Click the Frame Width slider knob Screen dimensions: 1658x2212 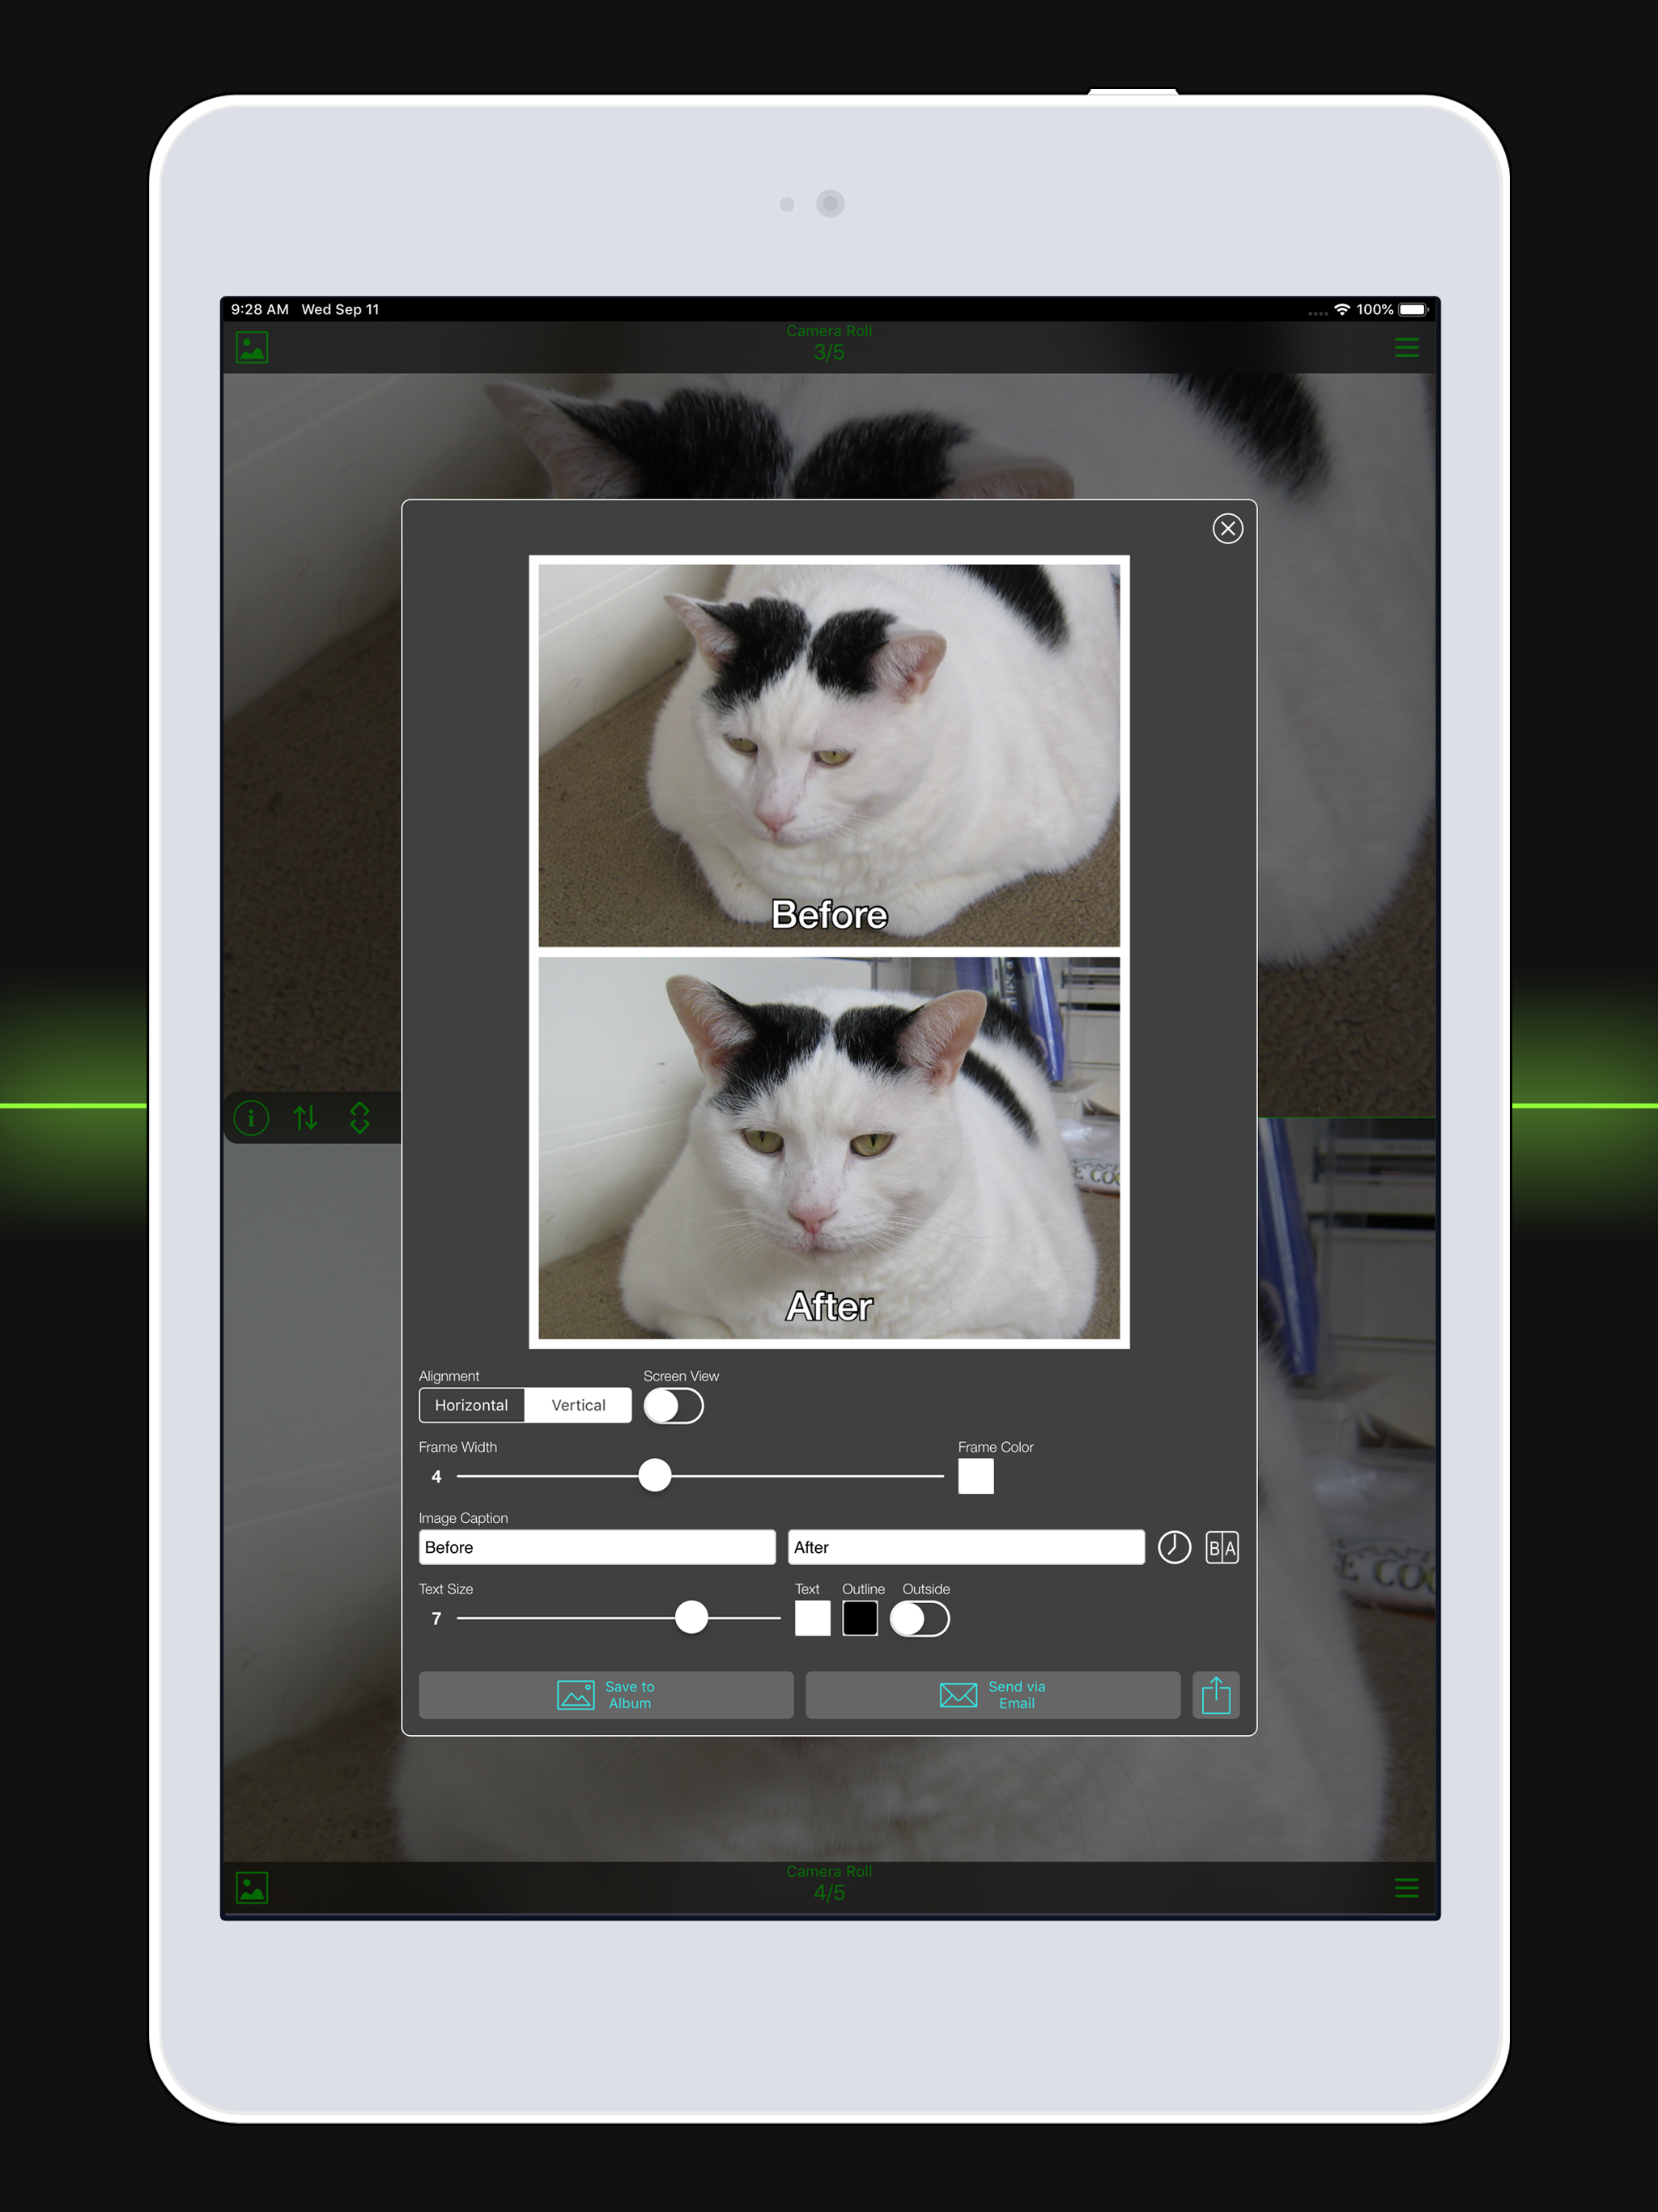[655, 1475]
